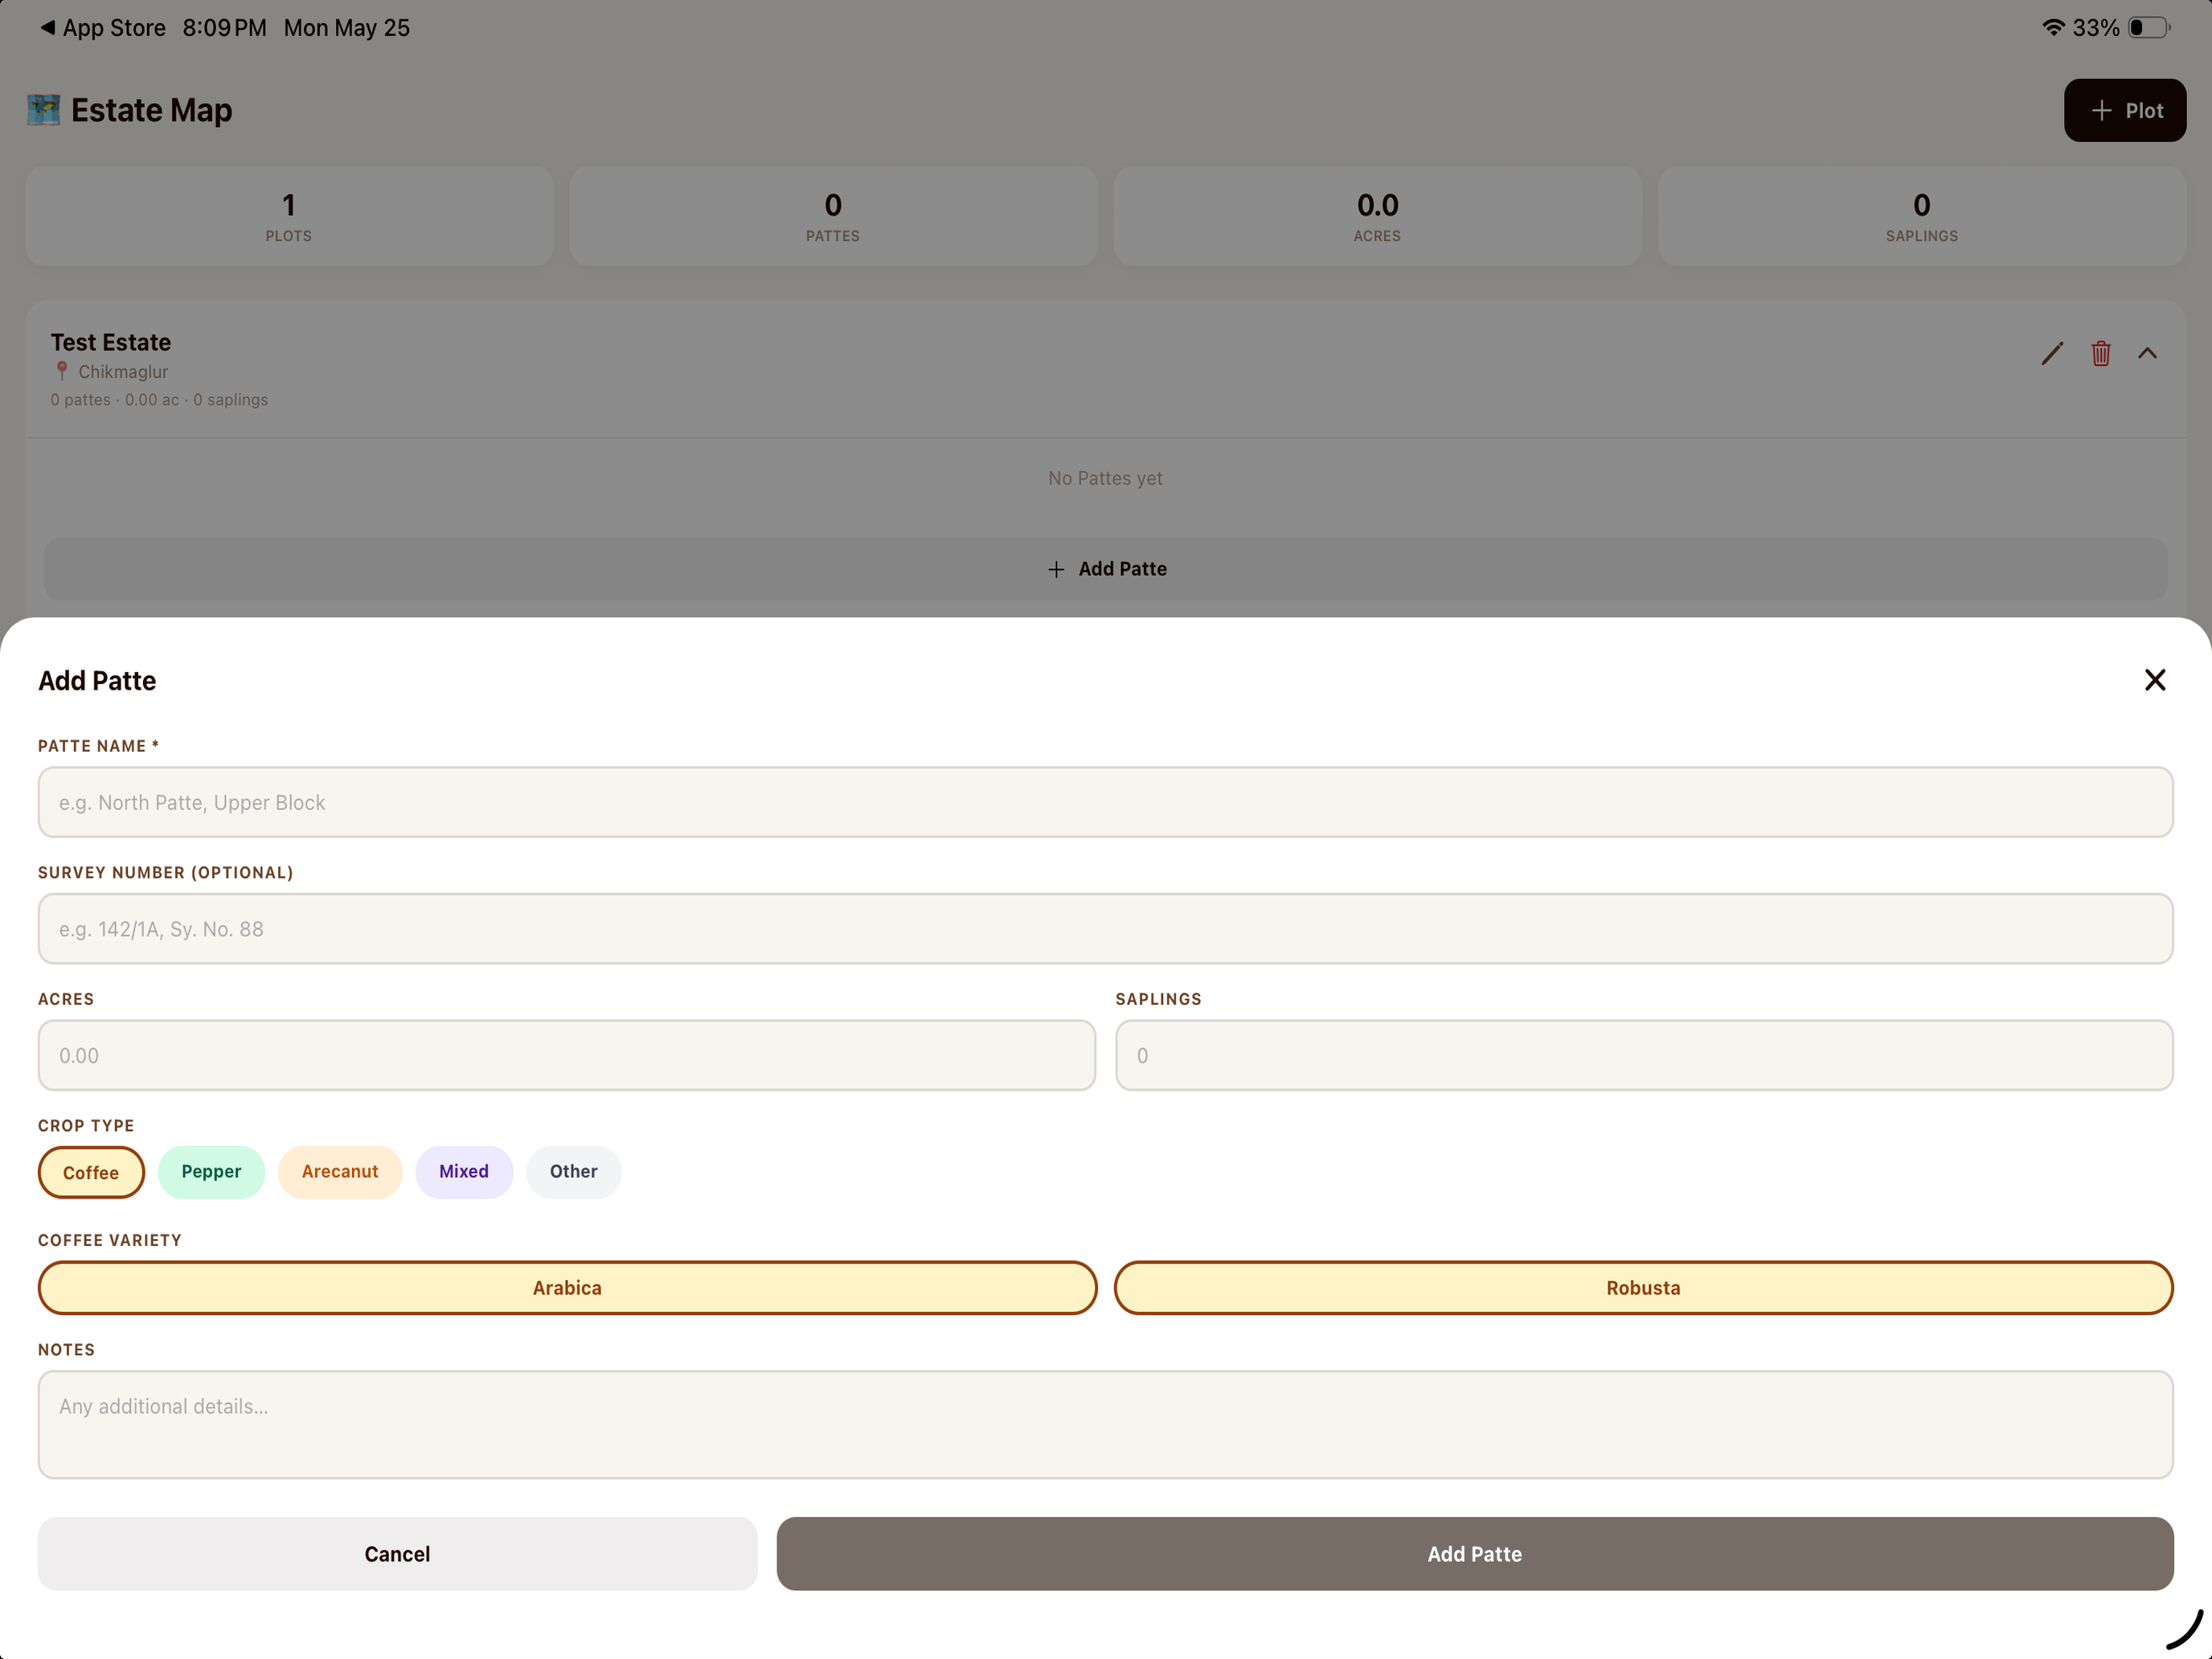This screenshot has width=2212, height=1659.
Task: Tap the Plots count card
Action: [x=289, y=216]
